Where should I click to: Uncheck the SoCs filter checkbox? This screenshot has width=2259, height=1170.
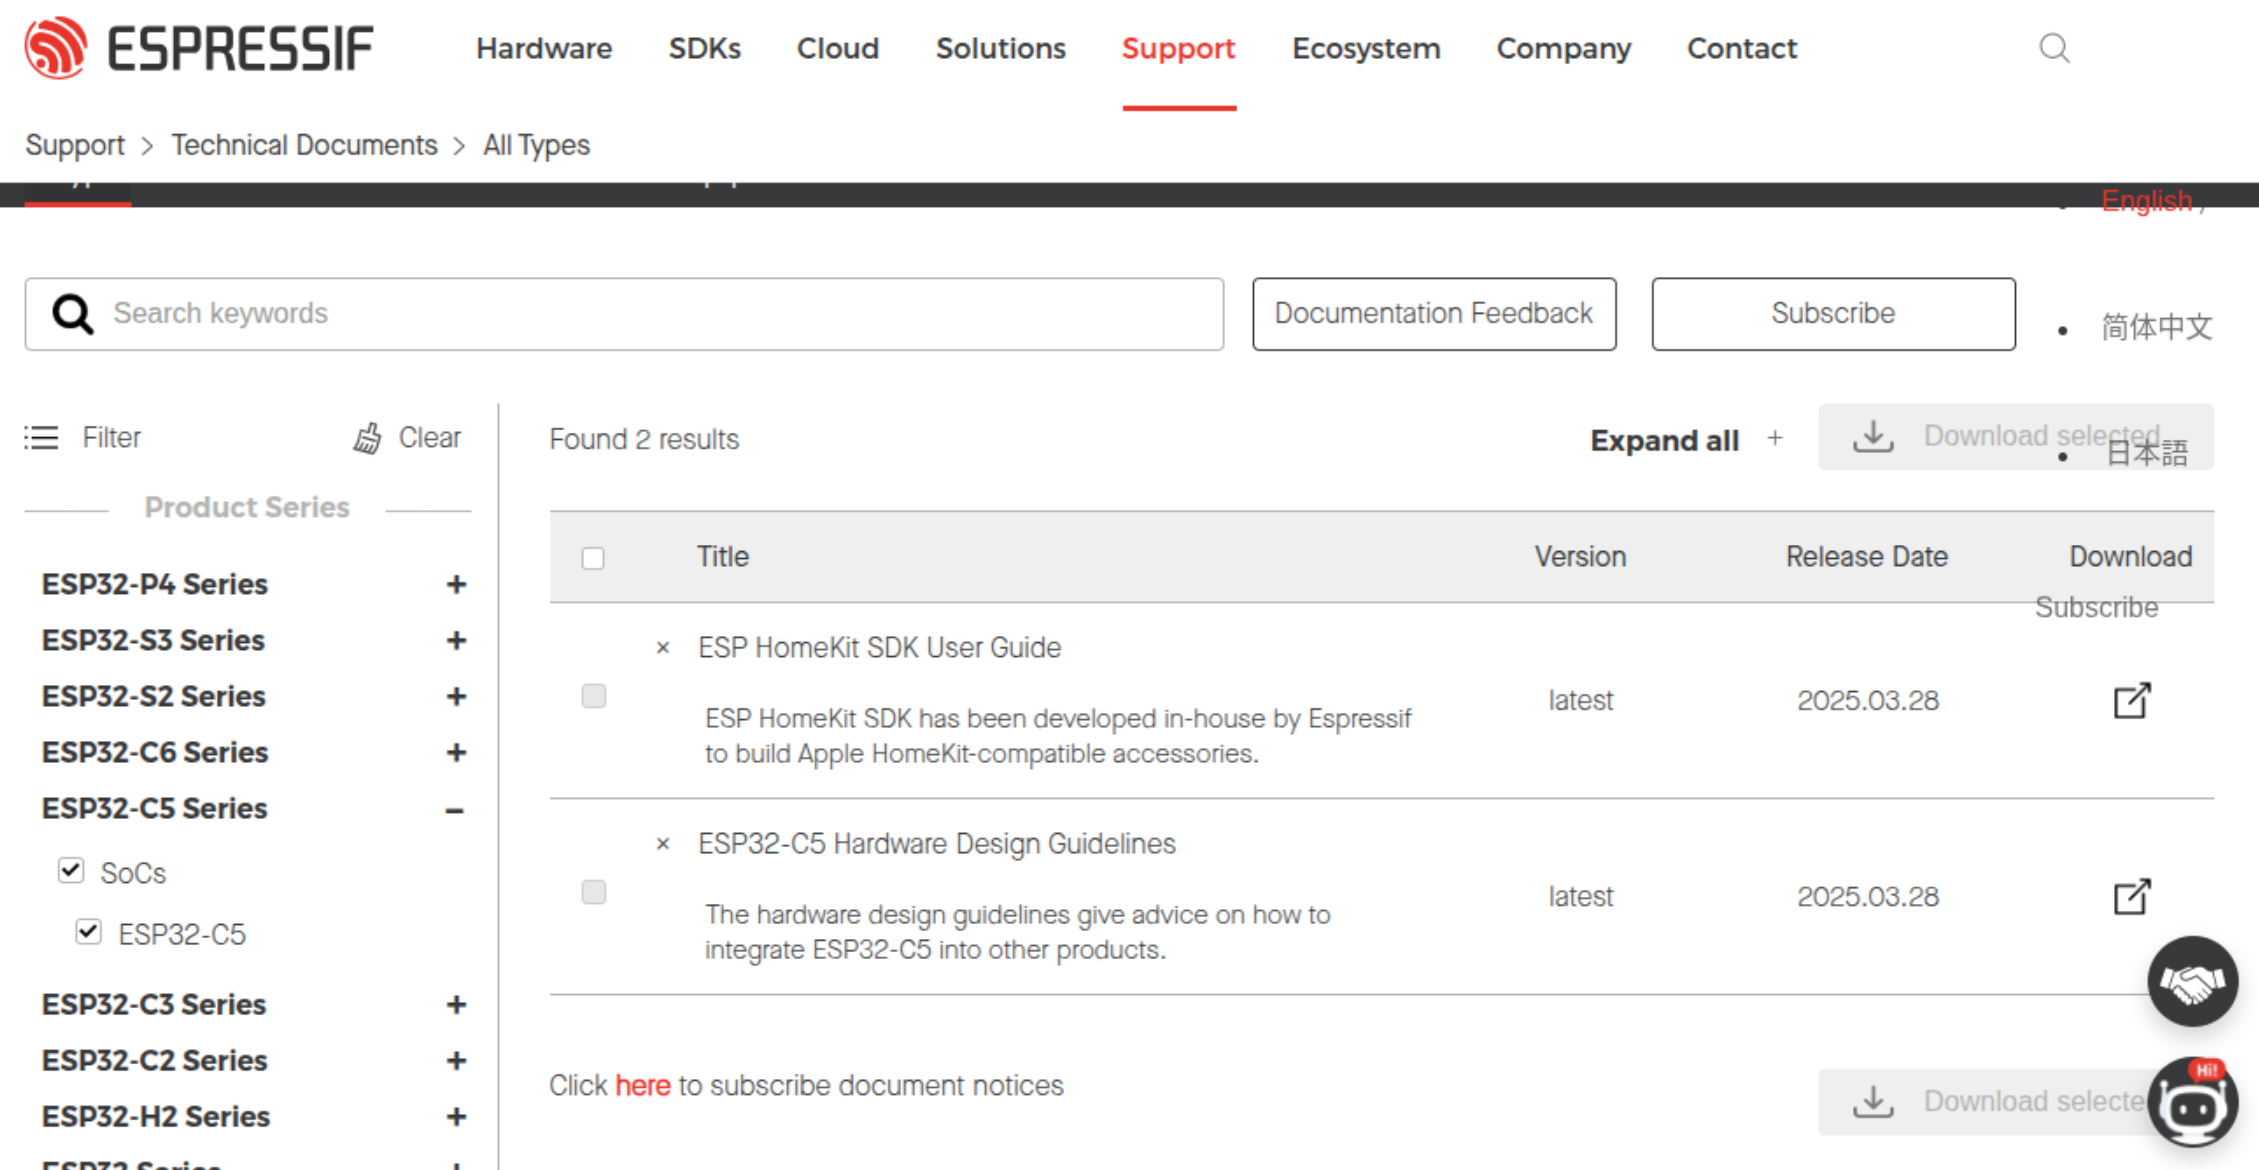pos(71,870)
